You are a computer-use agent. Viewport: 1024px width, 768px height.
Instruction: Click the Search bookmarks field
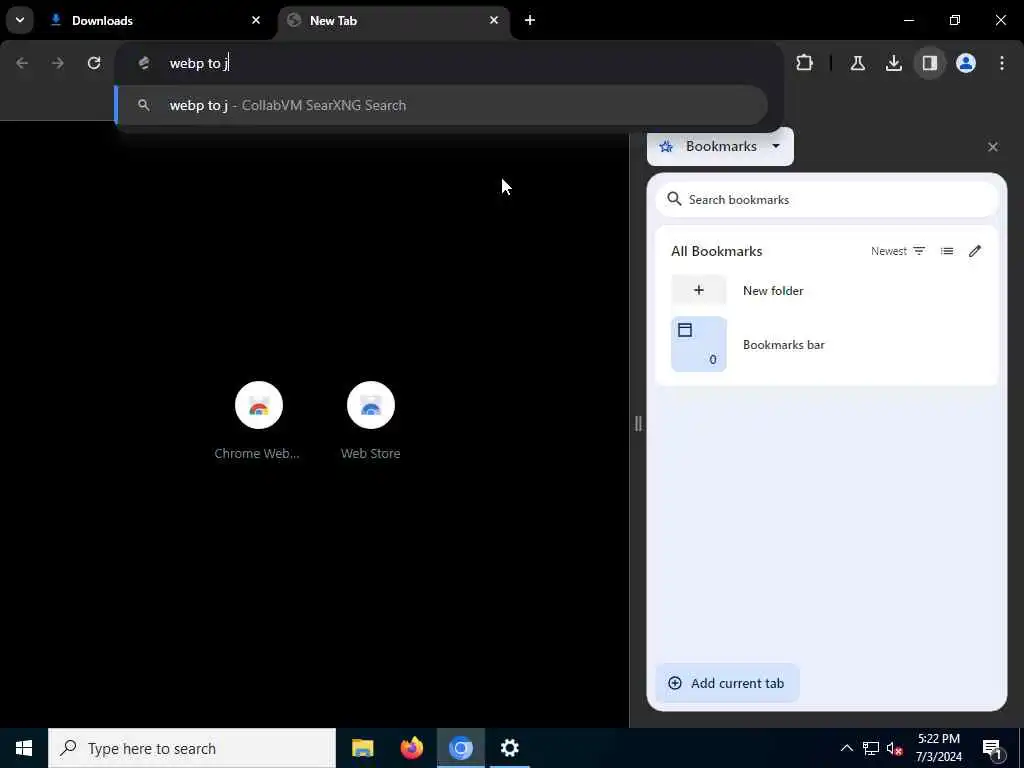click(x=827, y=200)
